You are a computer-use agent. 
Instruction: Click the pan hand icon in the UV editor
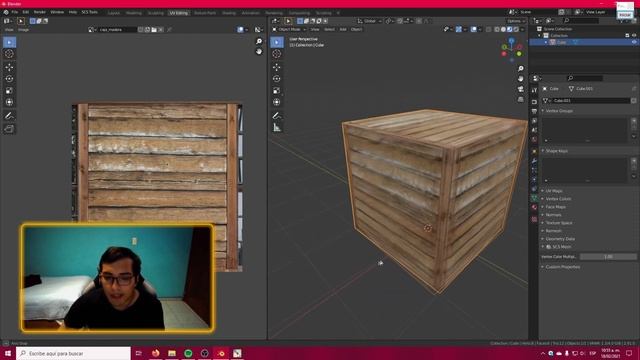[x=259, y=52]
